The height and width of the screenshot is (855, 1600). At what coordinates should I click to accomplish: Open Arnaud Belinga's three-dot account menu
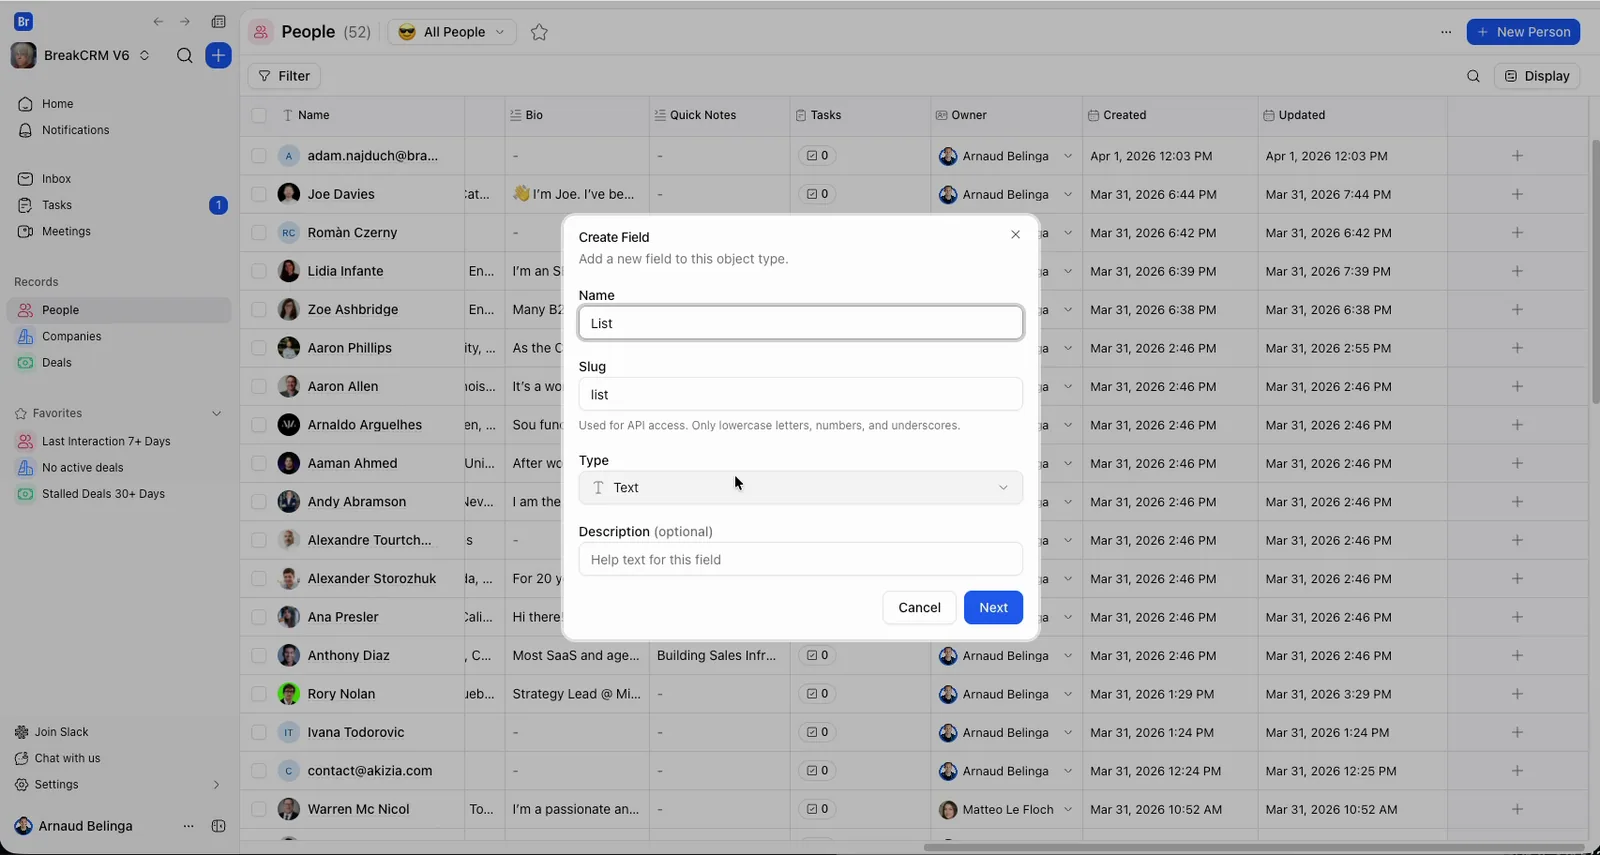pos(188,827)
